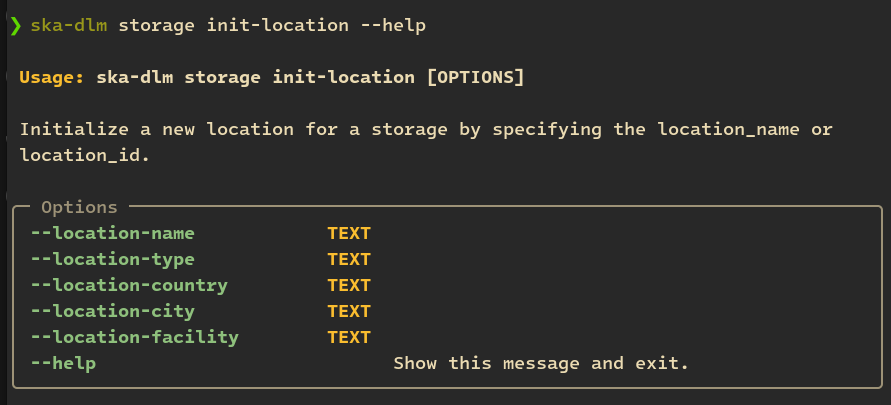The height and width of the screenshot is (405, 891).
Task: Select the --location-type option
Action: tap(113, 260)
